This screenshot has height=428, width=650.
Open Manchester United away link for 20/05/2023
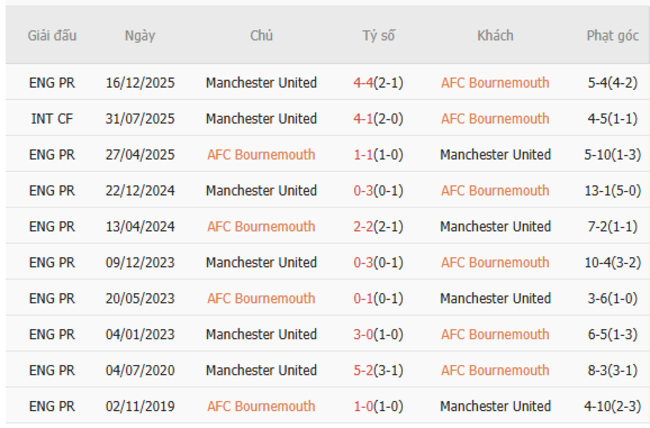point(495,299)
